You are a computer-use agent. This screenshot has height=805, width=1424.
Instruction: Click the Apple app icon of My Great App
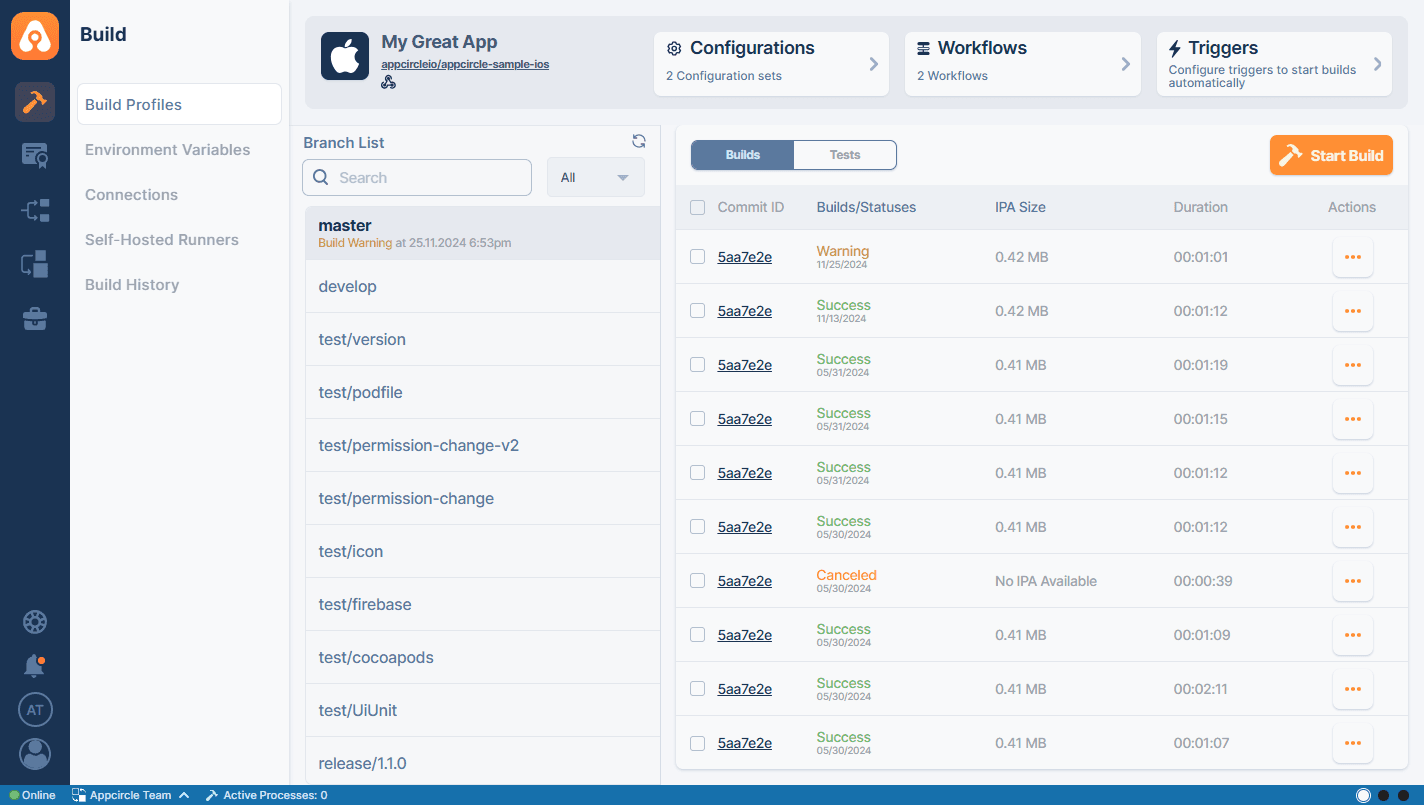pos(345,56)
